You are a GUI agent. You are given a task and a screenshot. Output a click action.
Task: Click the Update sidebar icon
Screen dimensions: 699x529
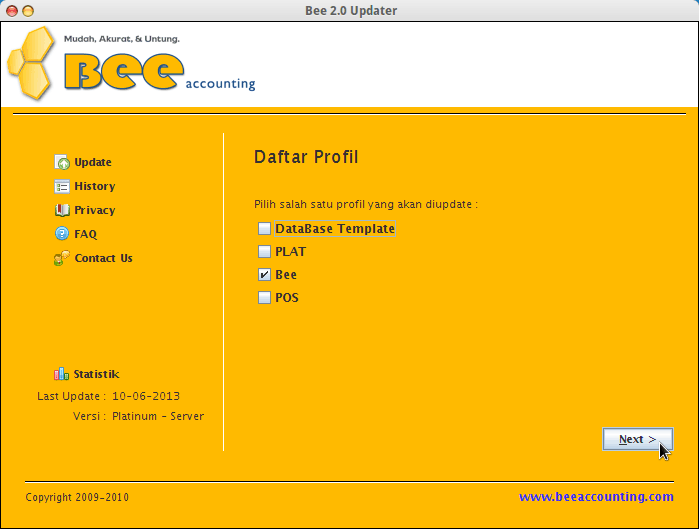[x=62, y=162]
